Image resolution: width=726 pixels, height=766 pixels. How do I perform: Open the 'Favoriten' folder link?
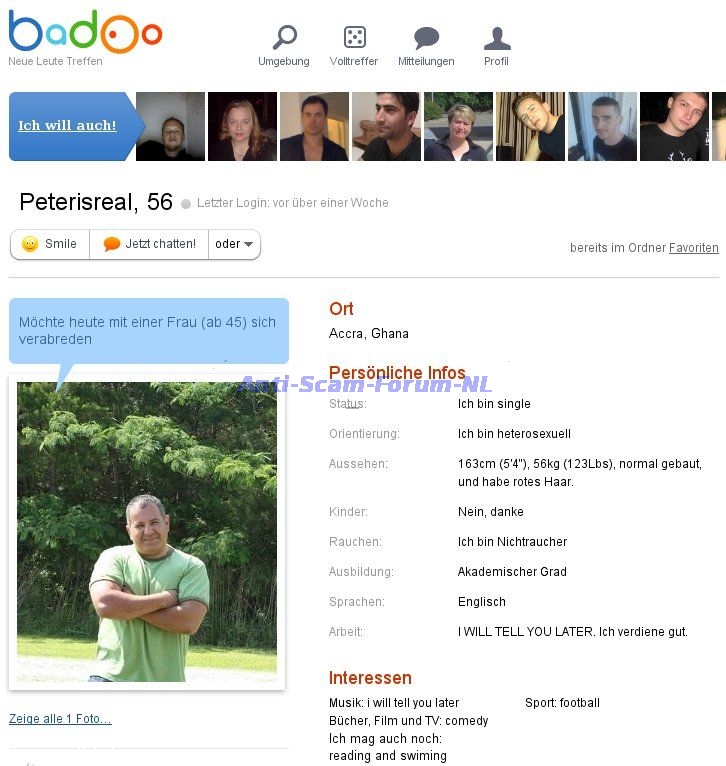(693, 248)
